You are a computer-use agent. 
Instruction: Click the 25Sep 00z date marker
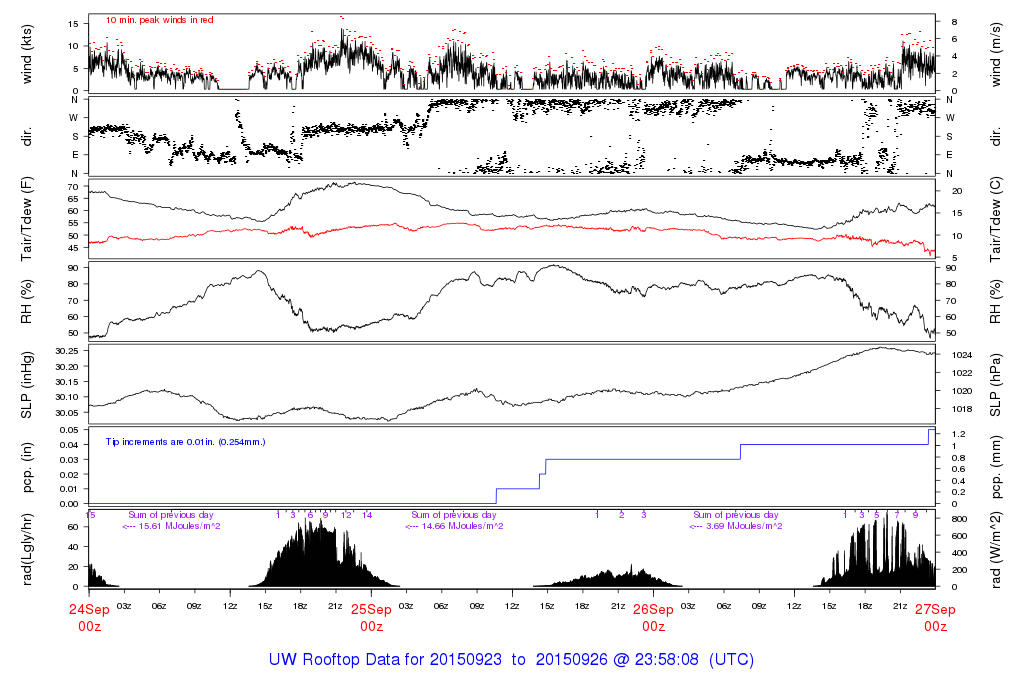pos(371,617)
